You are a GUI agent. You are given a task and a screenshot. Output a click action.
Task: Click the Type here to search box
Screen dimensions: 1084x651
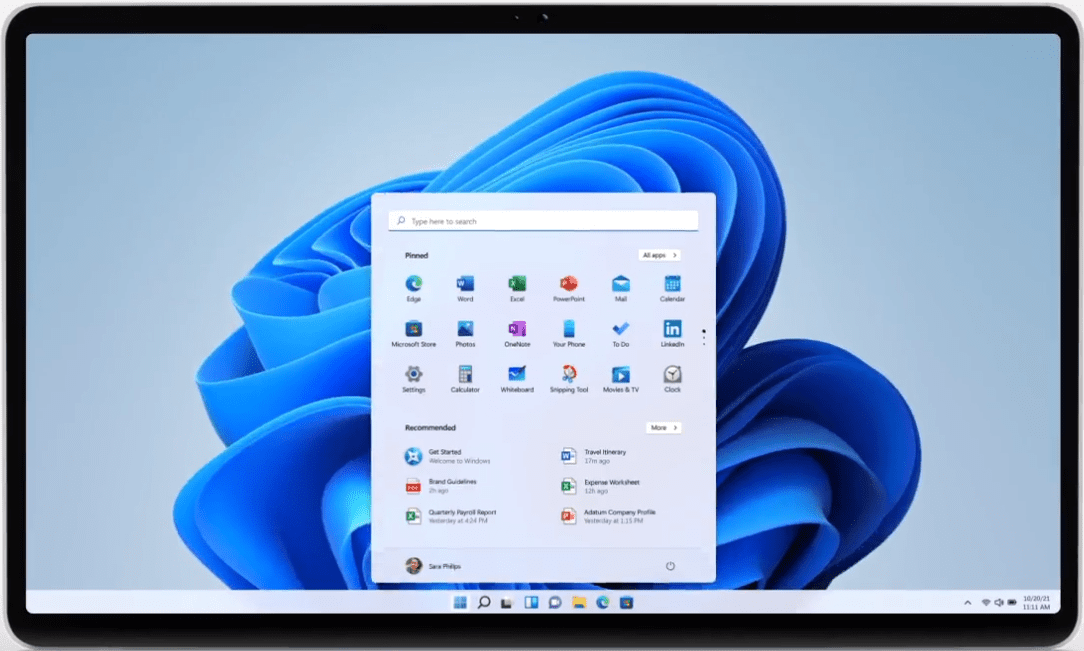pyautogui.click(x=543, y=221)
